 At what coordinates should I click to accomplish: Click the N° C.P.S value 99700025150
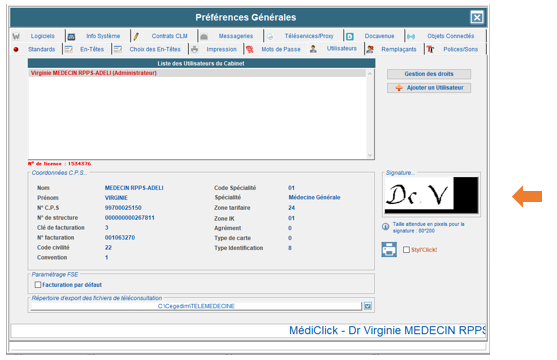123,208
